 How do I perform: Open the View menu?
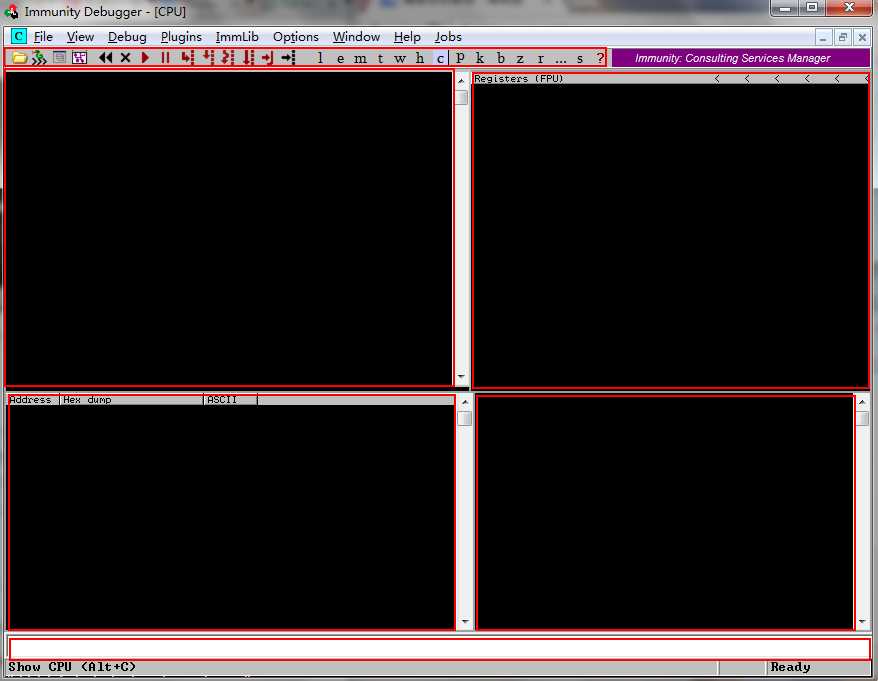80,37
